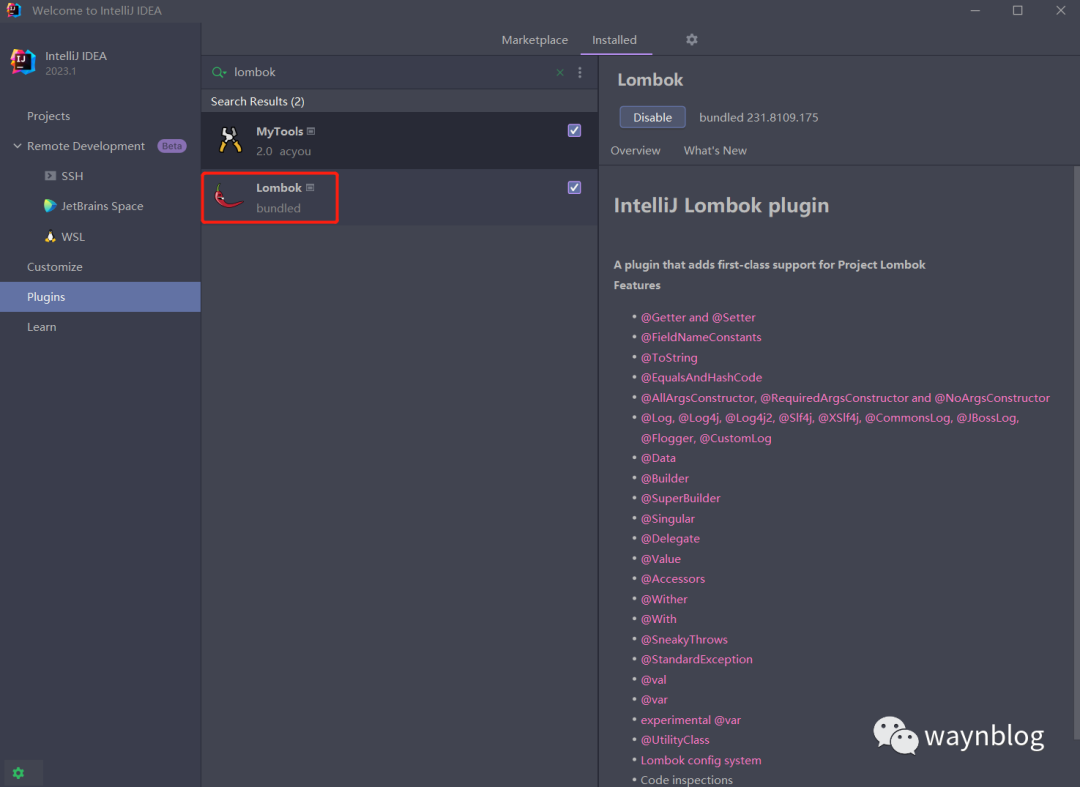Click the WSL penguin icon

coord(50,236)
